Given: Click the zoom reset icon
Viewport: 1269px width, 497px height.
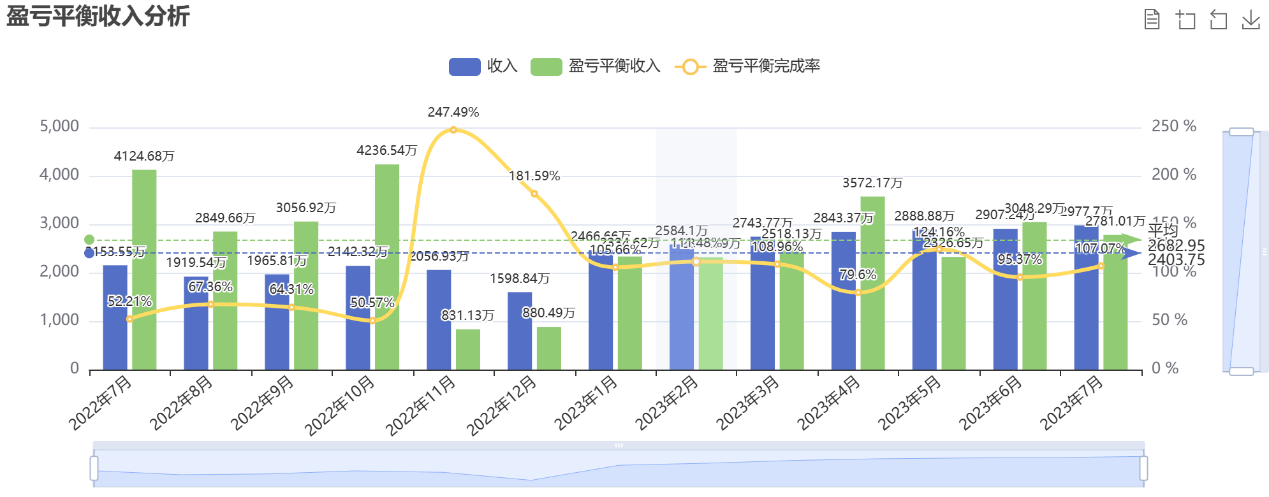Looking at the screenshot, I should tap(1218, 20).
